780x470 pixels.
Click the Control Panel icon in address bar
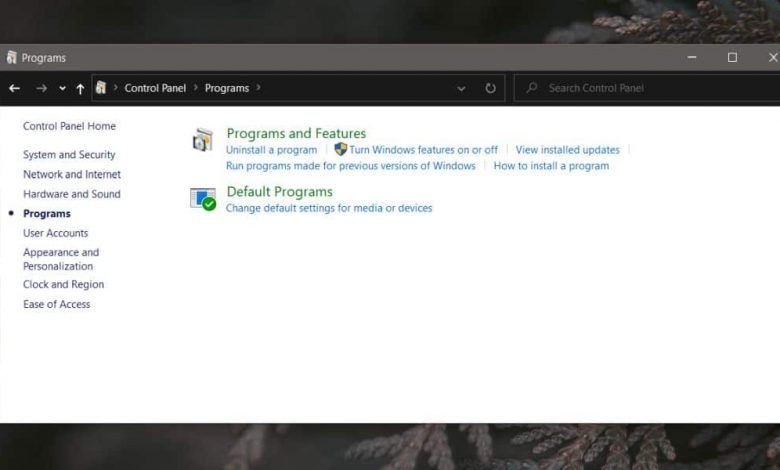(101, 88)
